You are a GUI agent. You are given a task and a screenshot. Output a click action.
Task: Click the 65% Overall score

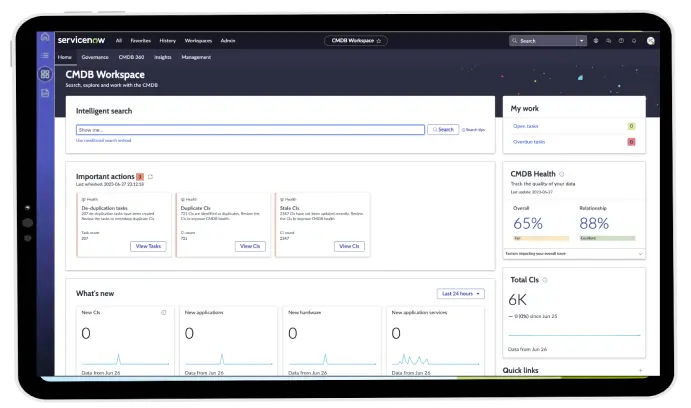(528, 223)
